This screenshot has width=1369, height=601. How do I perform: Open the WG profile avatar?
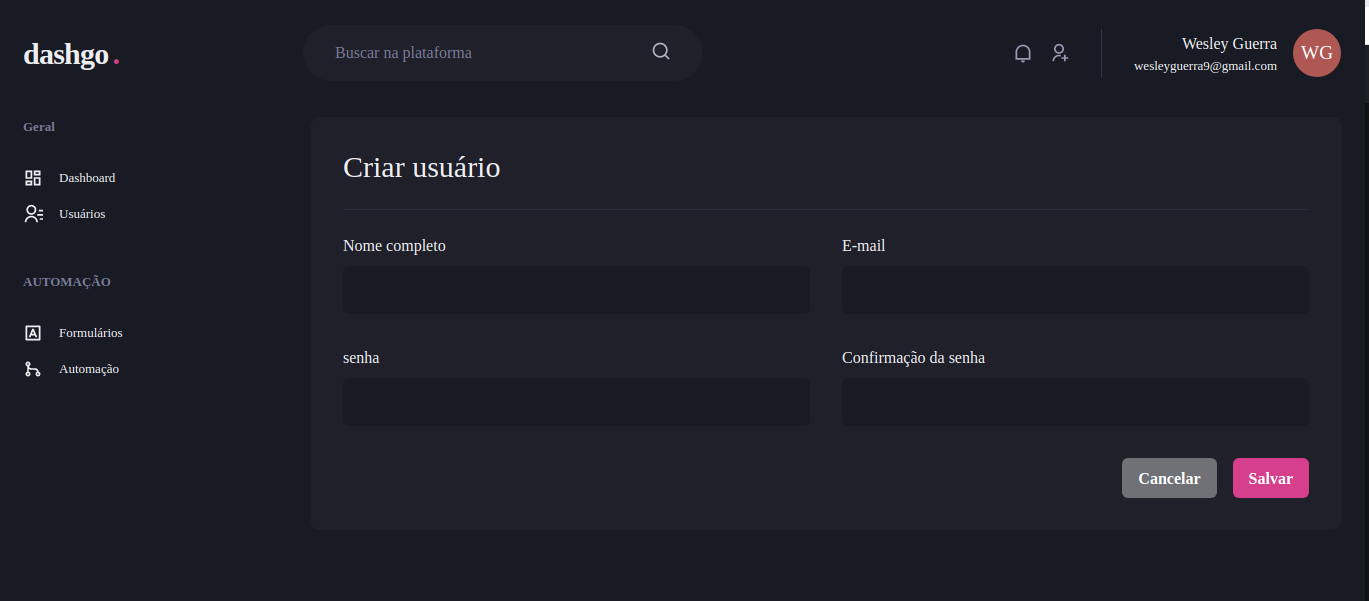1317,53
